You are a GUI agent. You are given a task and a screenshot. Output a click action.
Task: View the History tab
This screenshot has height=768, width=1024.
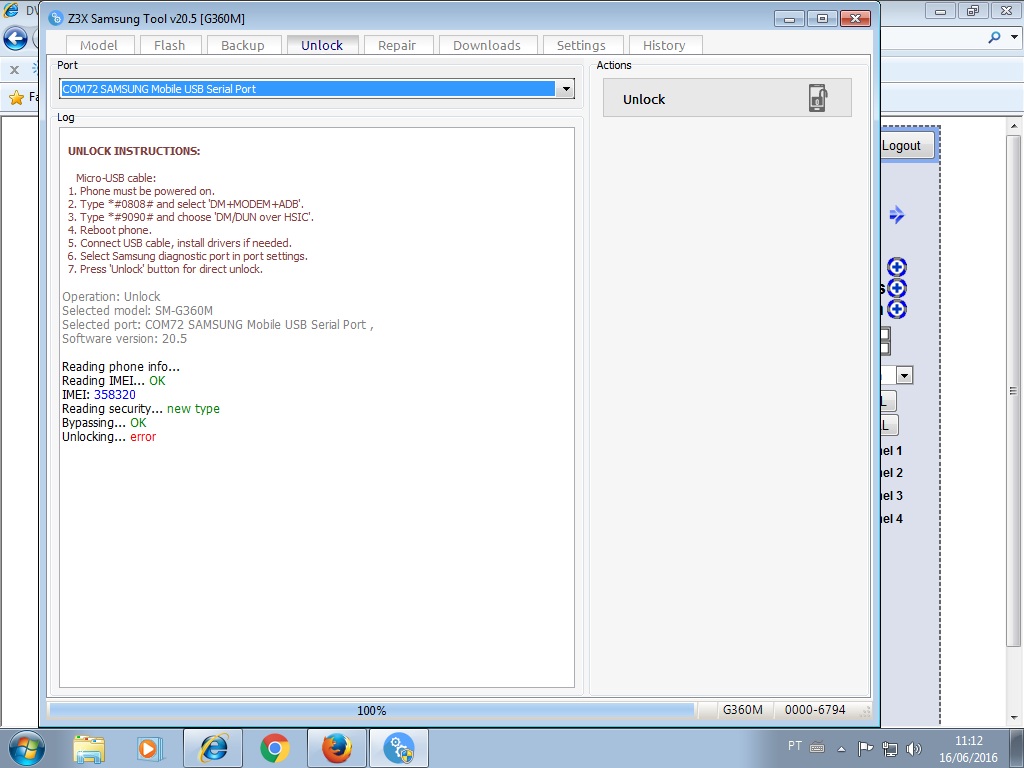[x=664, y=45]
